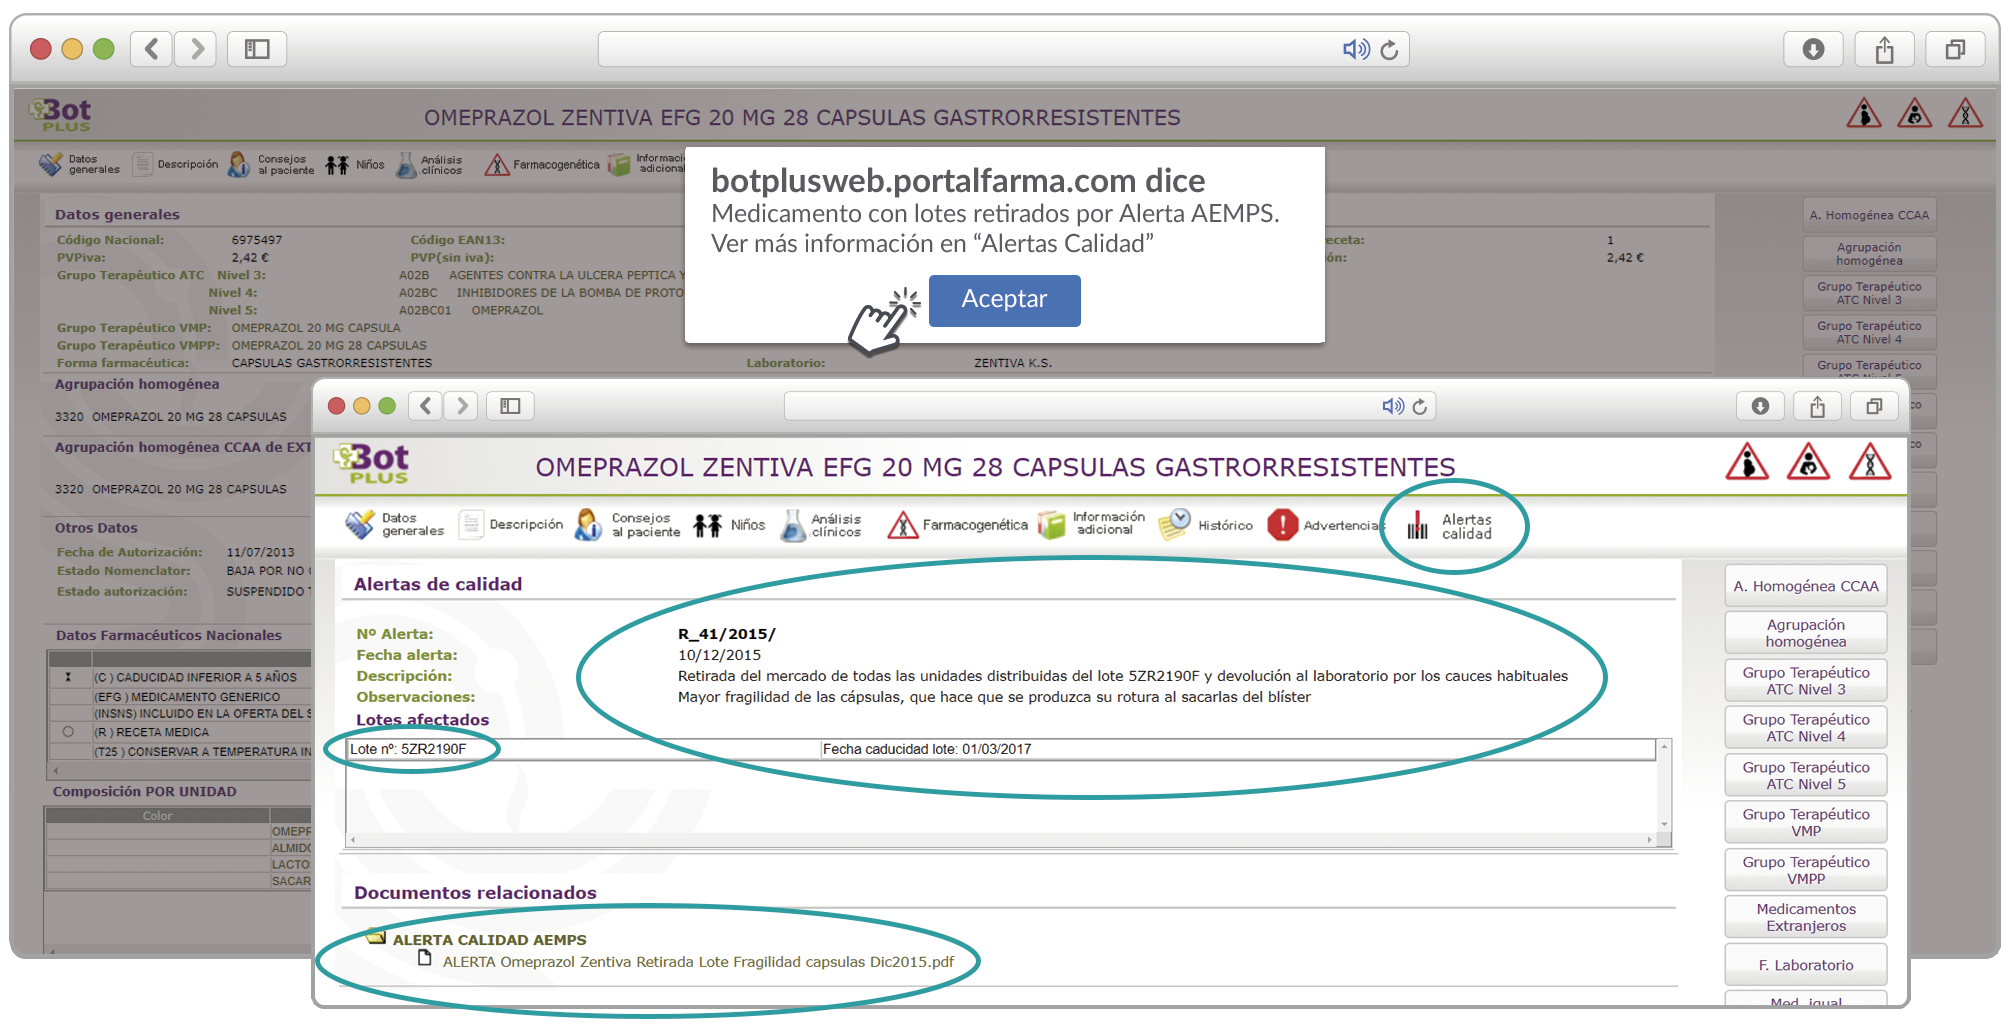Expand the ALERTA CALIDAD AEMPS folder
Viewport: 2008px width, 1028px height.
376,938
